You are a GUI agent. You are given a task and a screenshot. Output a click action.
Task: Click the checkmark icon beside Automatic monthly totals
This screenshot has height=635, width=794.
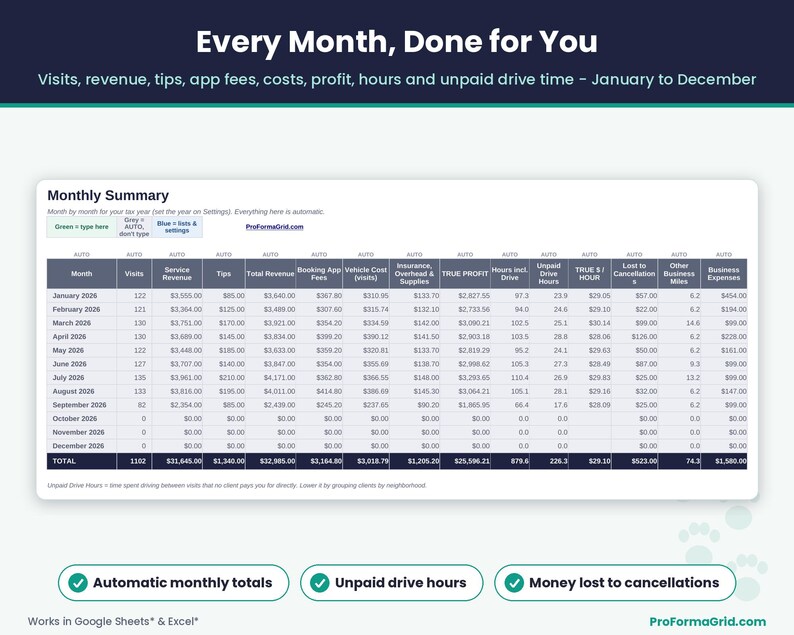(x=78, y=583)
